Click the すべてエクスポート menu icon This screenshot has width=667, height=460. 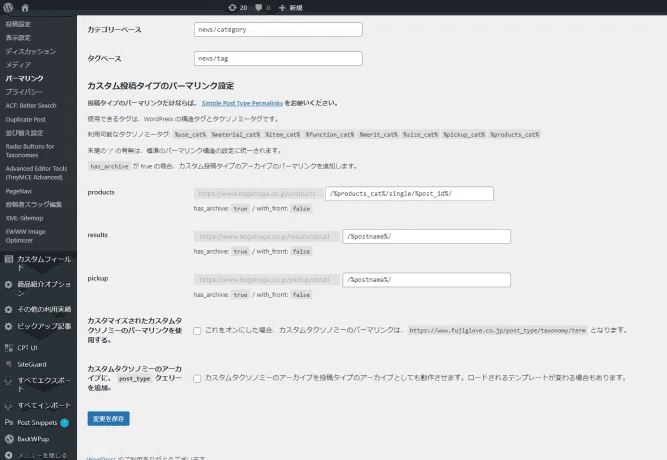point(9,380)
